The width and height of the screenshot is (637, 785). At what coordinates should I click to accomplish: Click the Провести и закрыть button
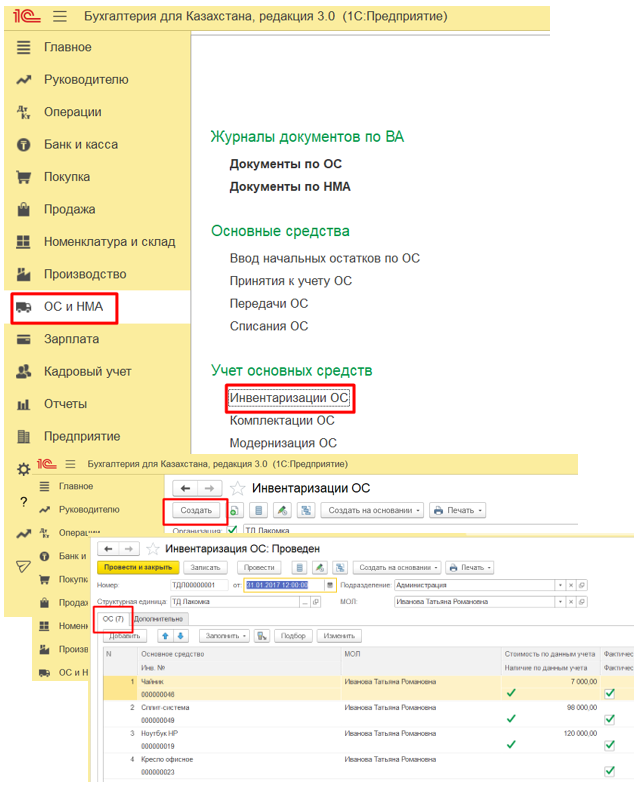pos(138,567)
